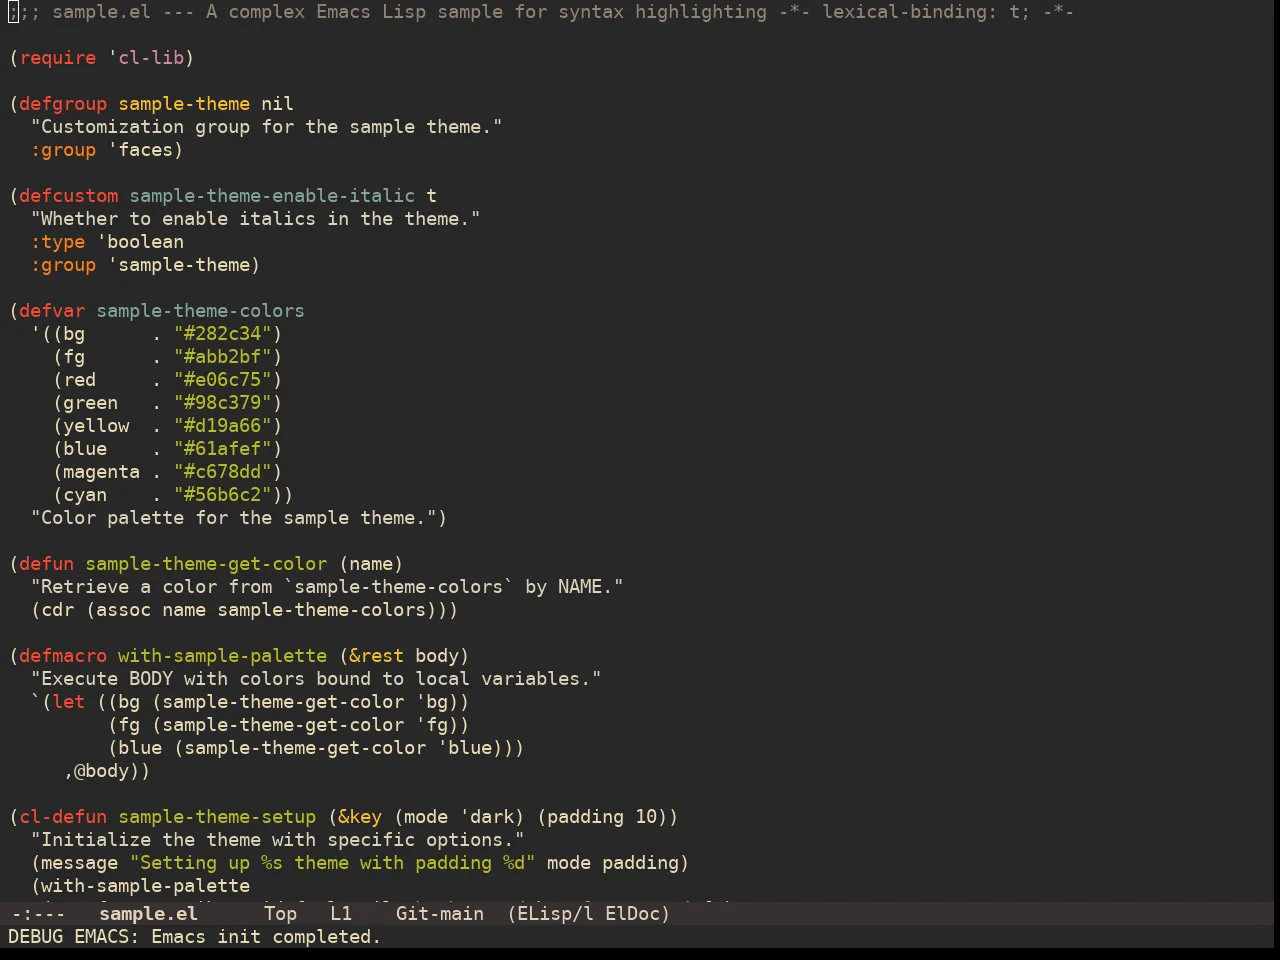
Task: Click ',@body' splice expression
Action: pos(102,771)
